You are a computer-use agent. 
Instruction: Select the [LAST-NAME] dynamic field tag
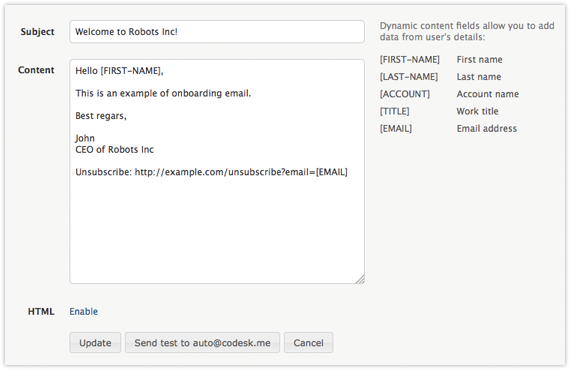[409, 77]
